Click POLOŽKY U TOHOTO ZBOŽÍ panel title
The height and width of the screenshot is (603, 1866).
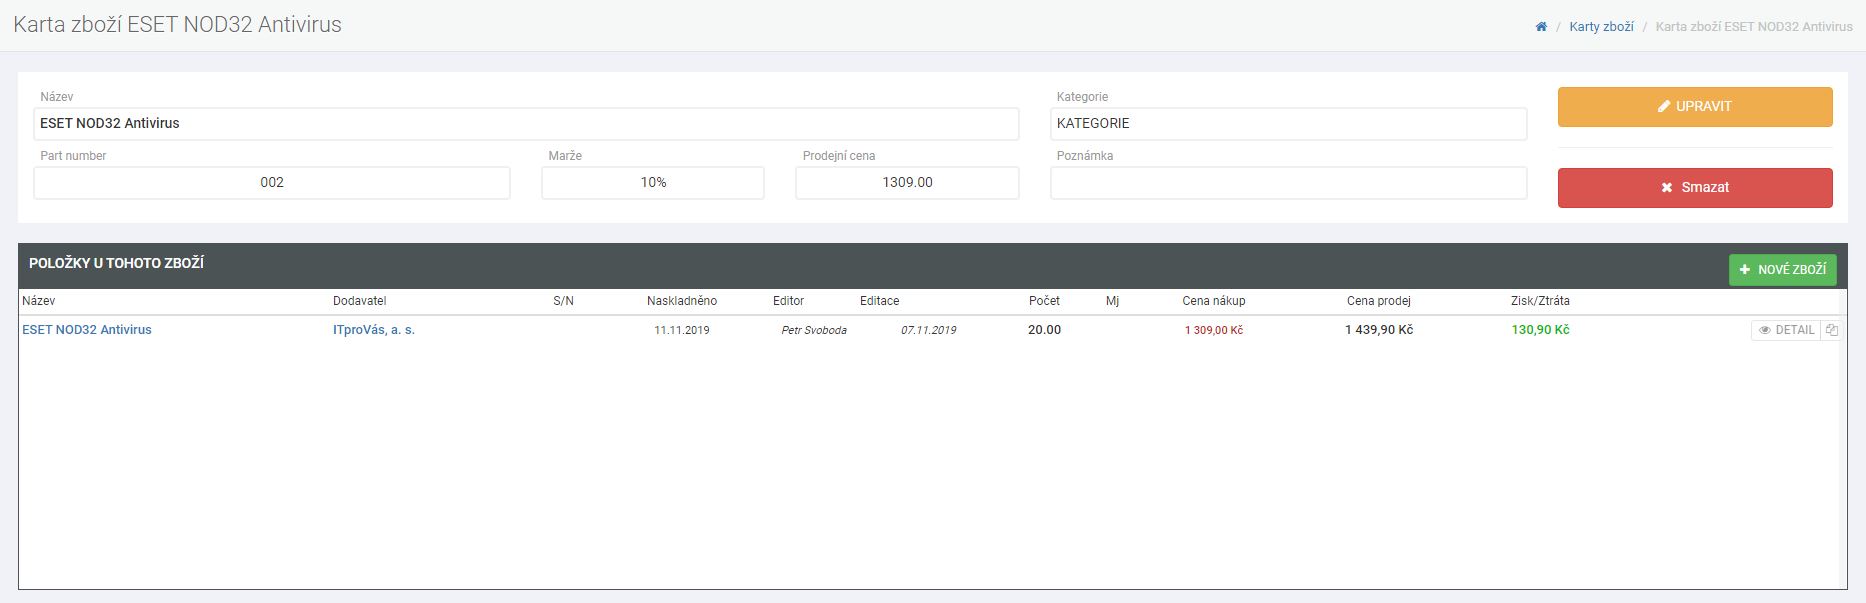[117, 264]
